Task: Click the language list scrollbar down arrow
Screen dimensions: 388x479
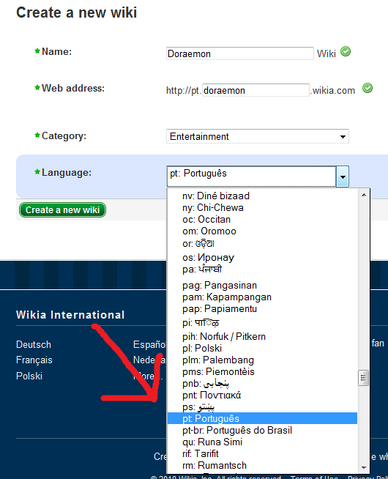Action: click(364, 467)
